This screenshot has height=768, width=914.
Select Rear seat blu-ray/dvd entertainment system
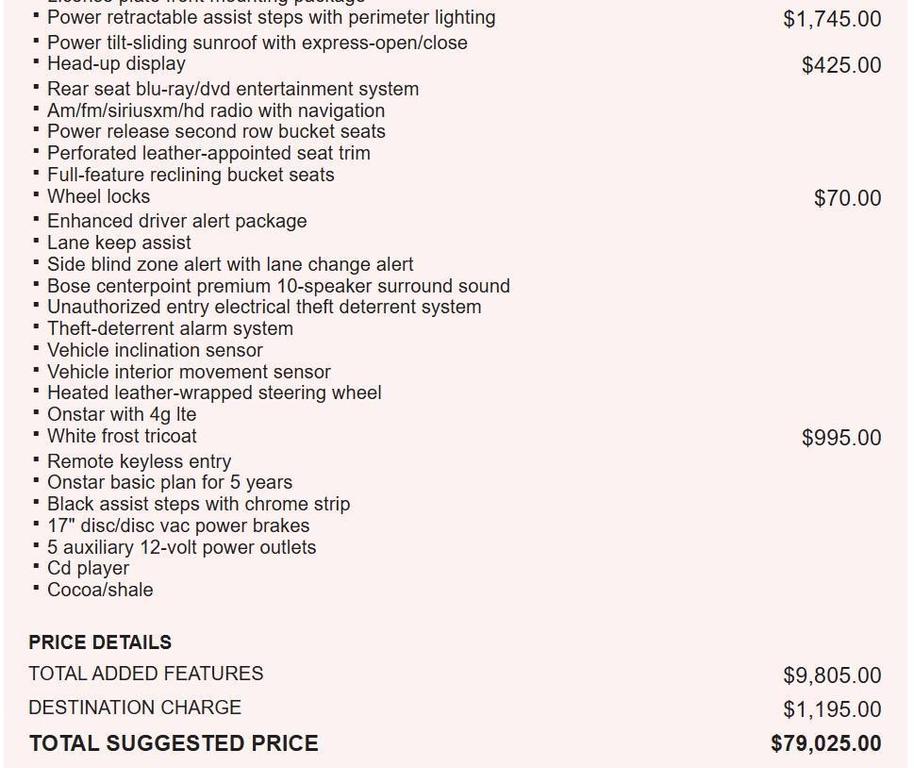tap(233, 89)
